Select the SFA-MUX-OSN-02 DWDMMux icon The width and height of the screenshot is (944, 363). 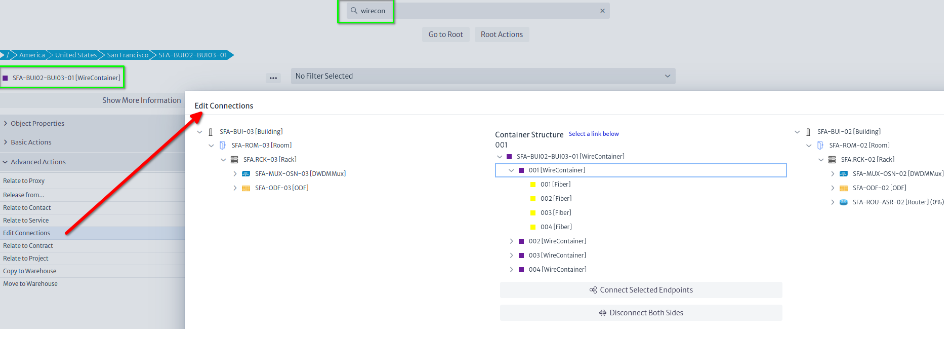[x=843, y=173]
